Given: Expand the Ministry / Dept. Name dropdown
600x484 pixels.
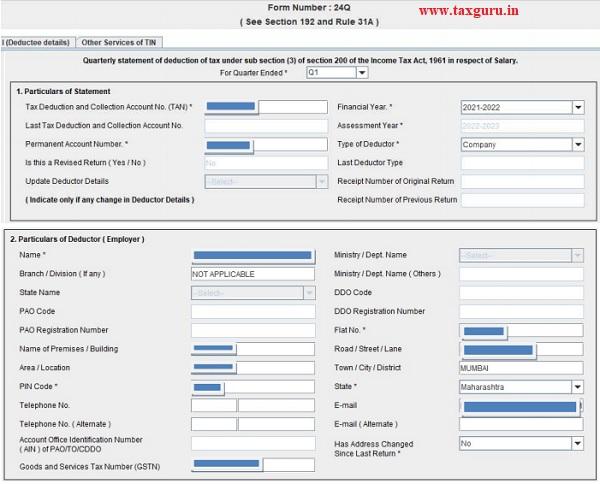Looking at the screenshot, I should coord(577,255).
